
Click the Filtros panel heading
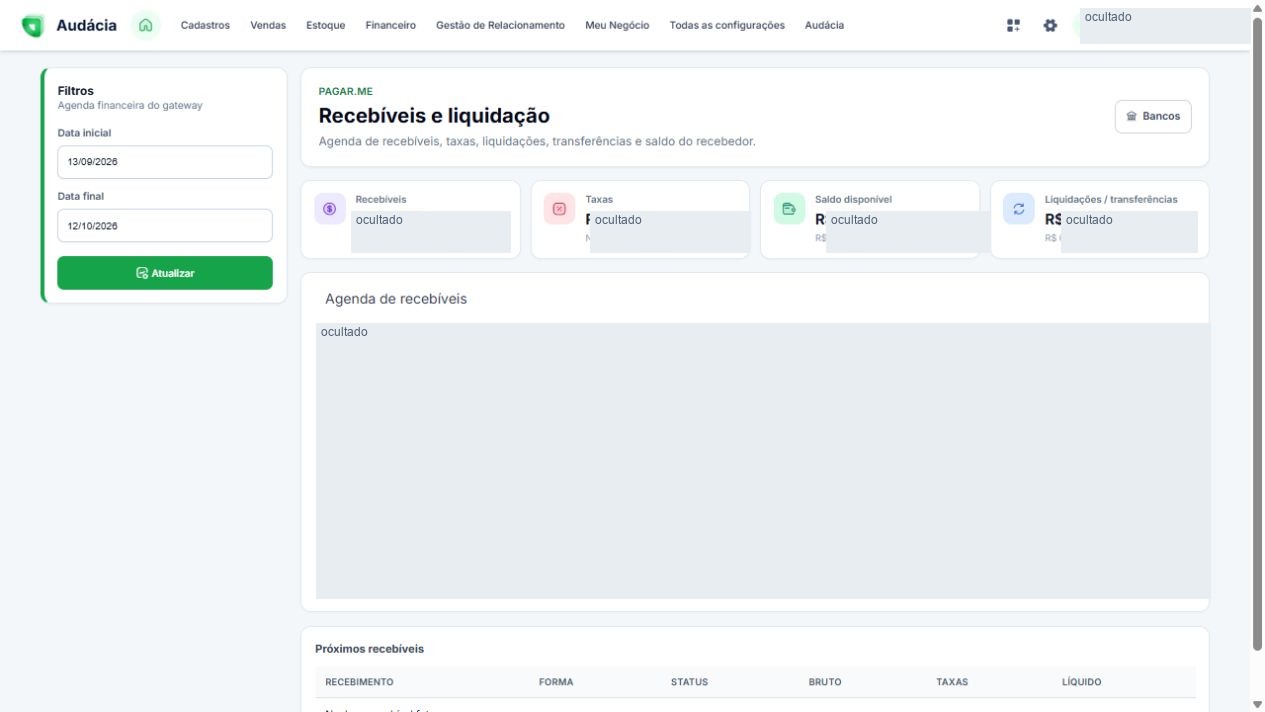coord(76,91)
